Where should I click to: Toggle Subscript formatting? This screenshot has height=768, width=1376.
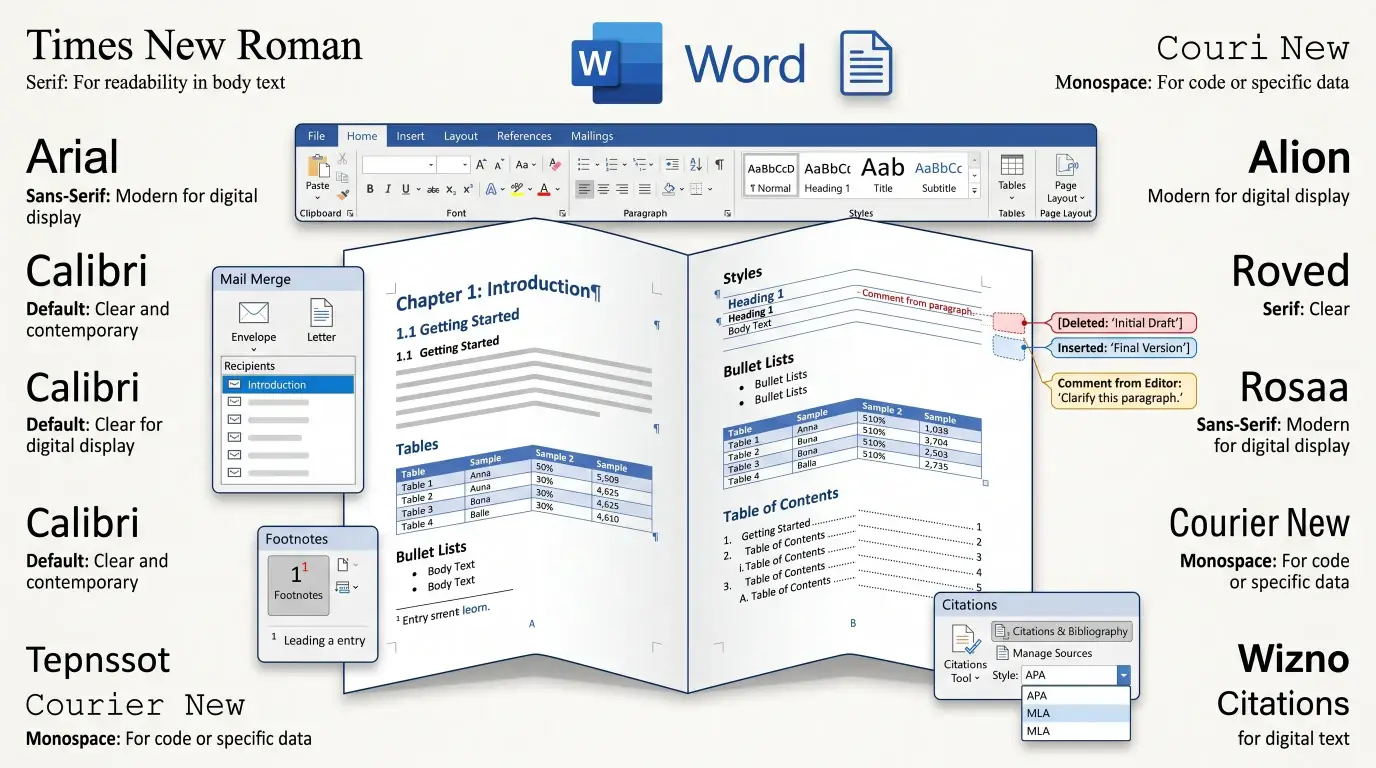[451, 190]
